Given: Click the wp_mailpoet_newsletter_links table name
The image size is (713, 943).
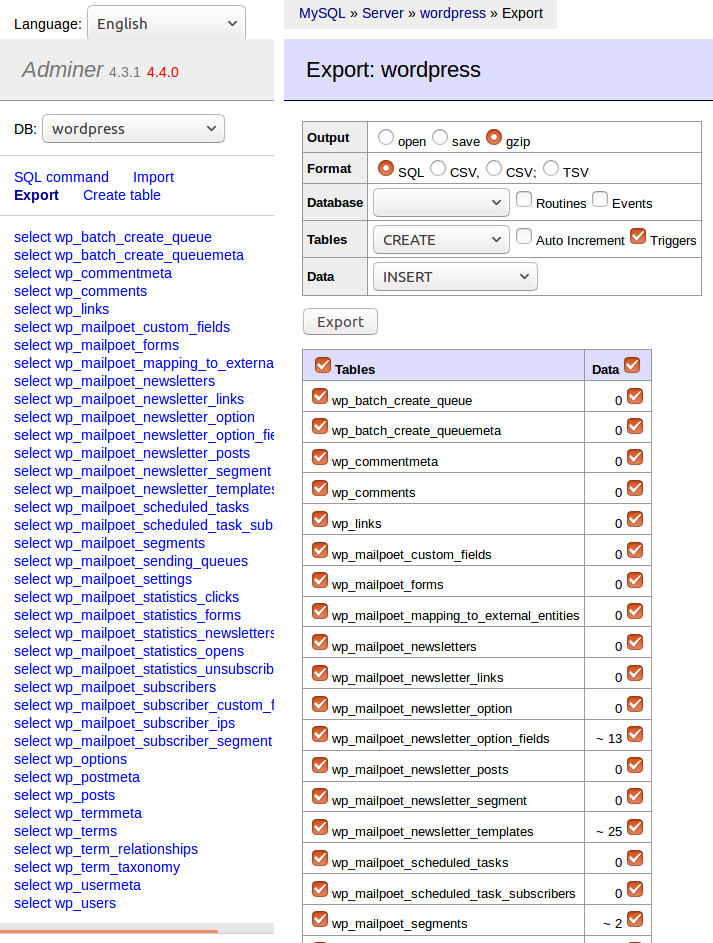Looking at the screenshot, I should click(x=418, y=678).
